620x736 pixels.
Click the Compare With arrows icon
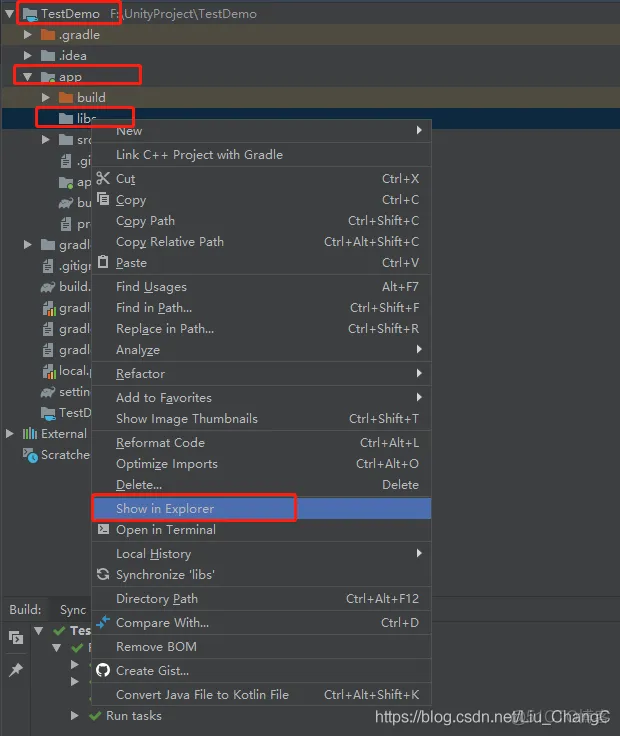click(x=103, y=622)
